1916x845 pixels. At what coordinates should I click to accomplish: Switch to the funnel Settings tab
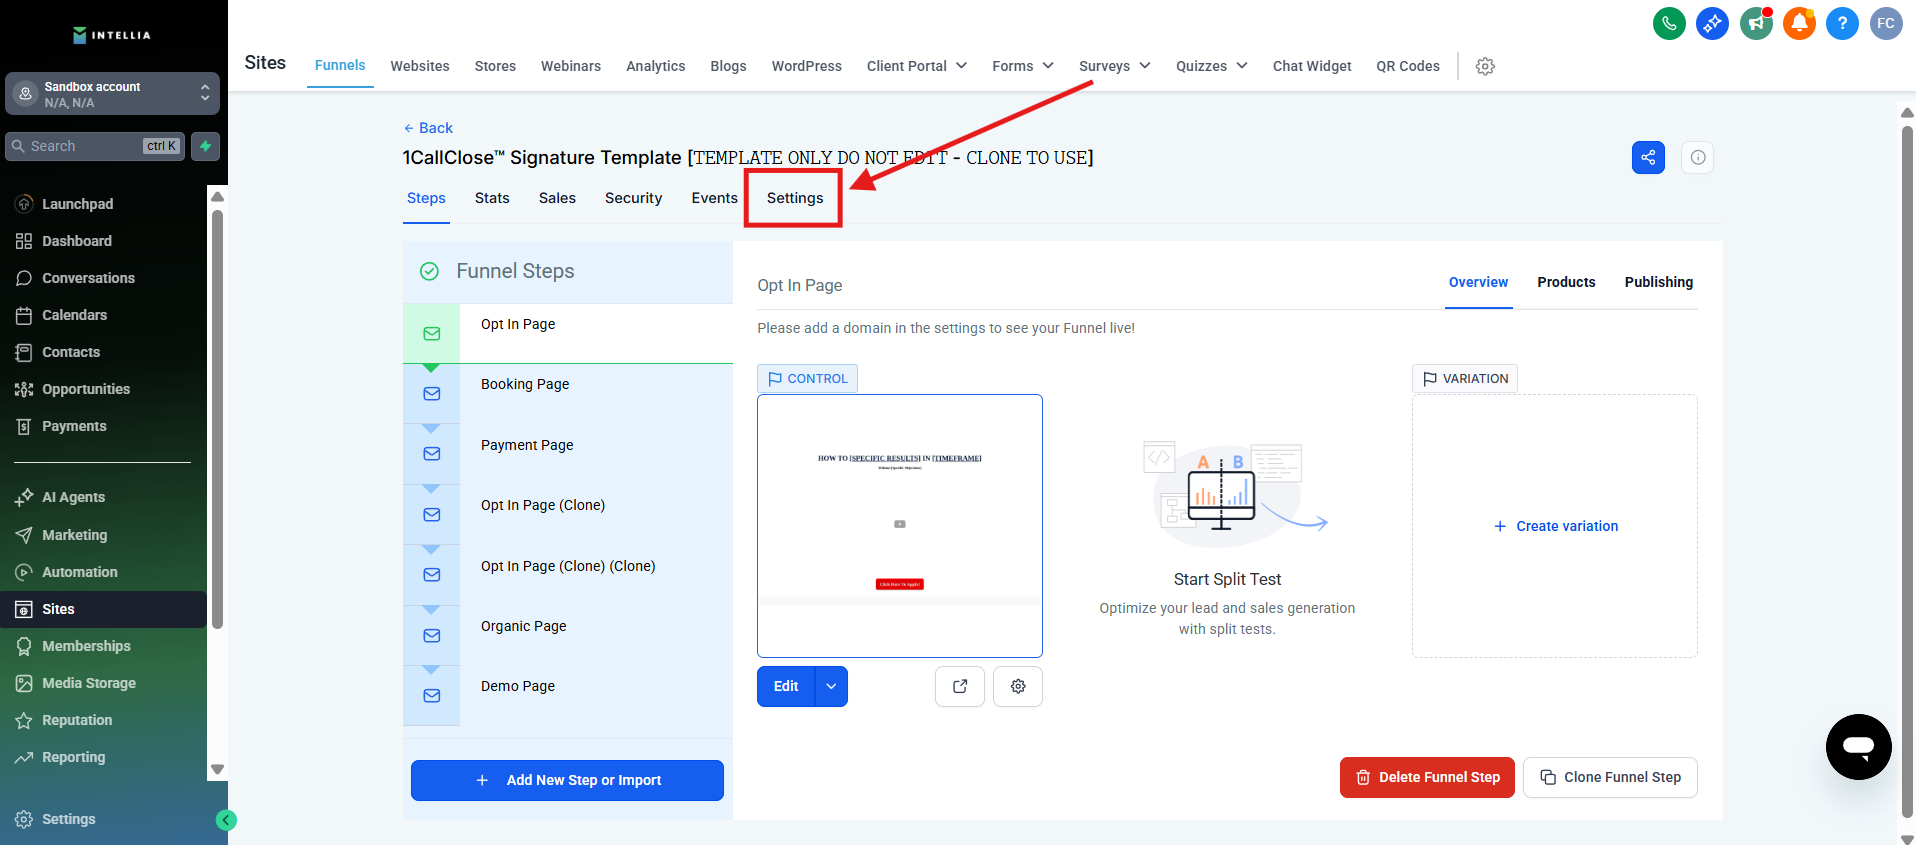[x=795, y=198]
